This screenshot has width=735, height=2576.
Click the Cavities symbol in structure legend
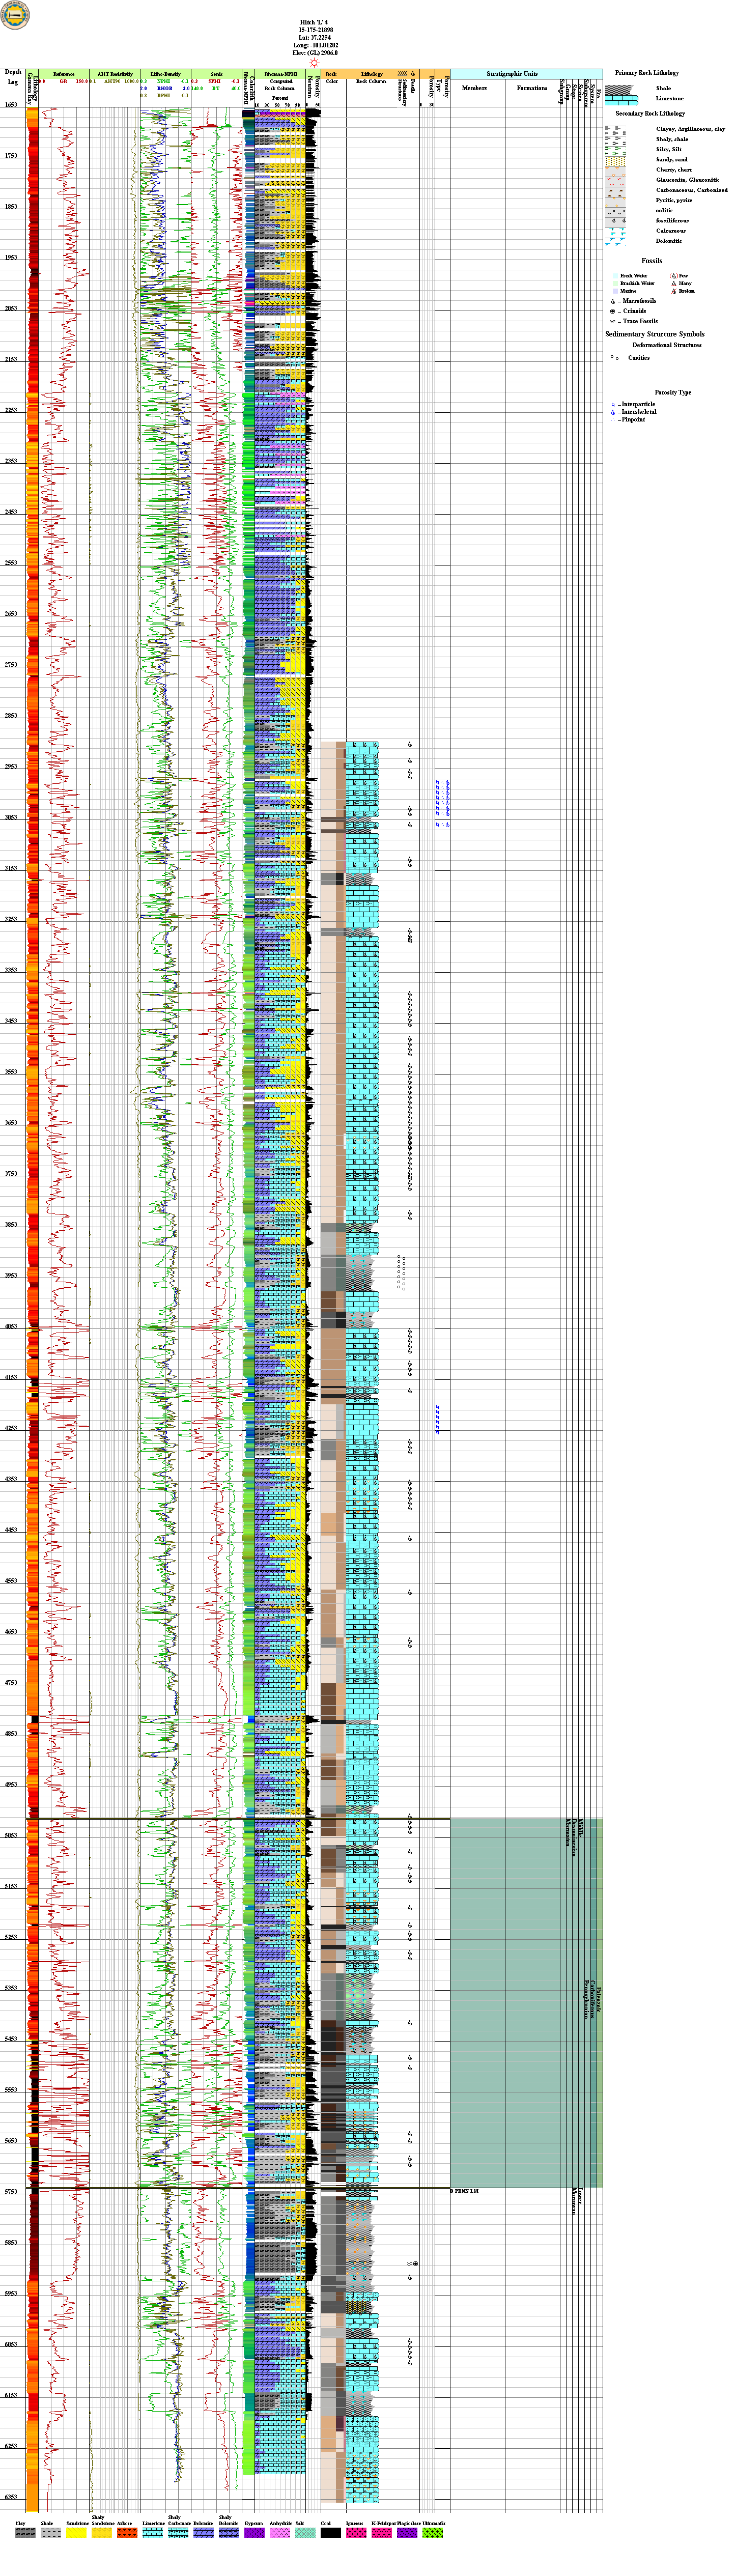[615, 357]
